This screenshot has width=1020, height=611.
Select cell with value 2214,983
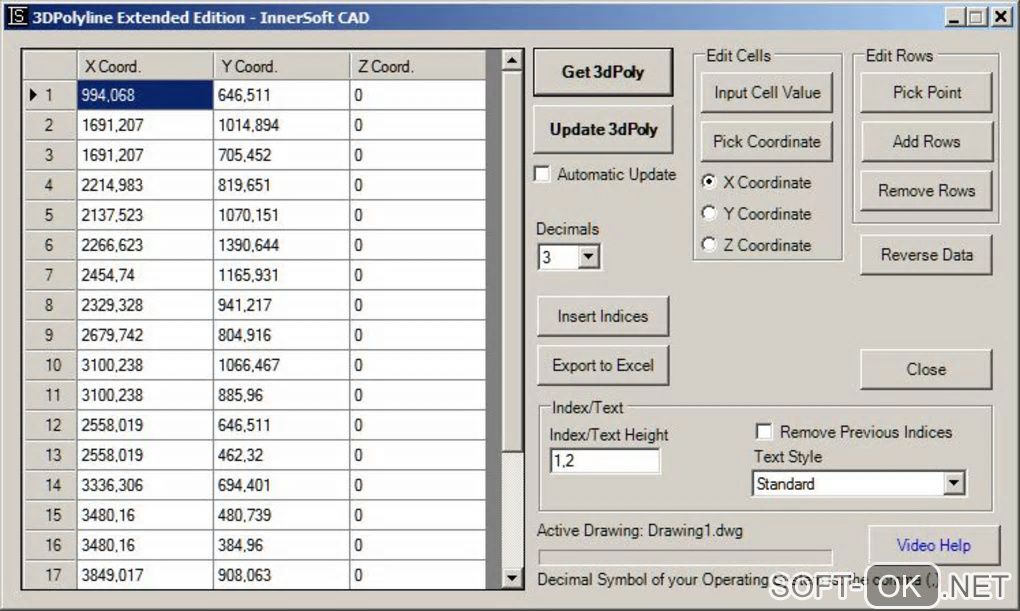pos(145,185)
